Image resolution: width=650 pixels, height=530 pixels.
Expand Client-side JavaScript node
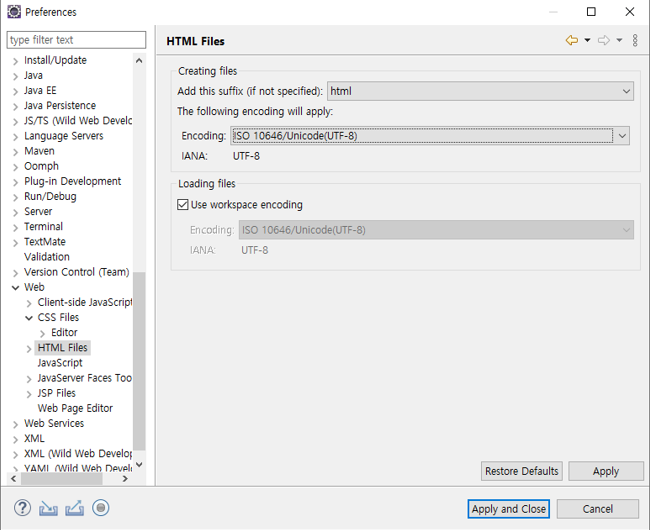(x=29, y=303)
